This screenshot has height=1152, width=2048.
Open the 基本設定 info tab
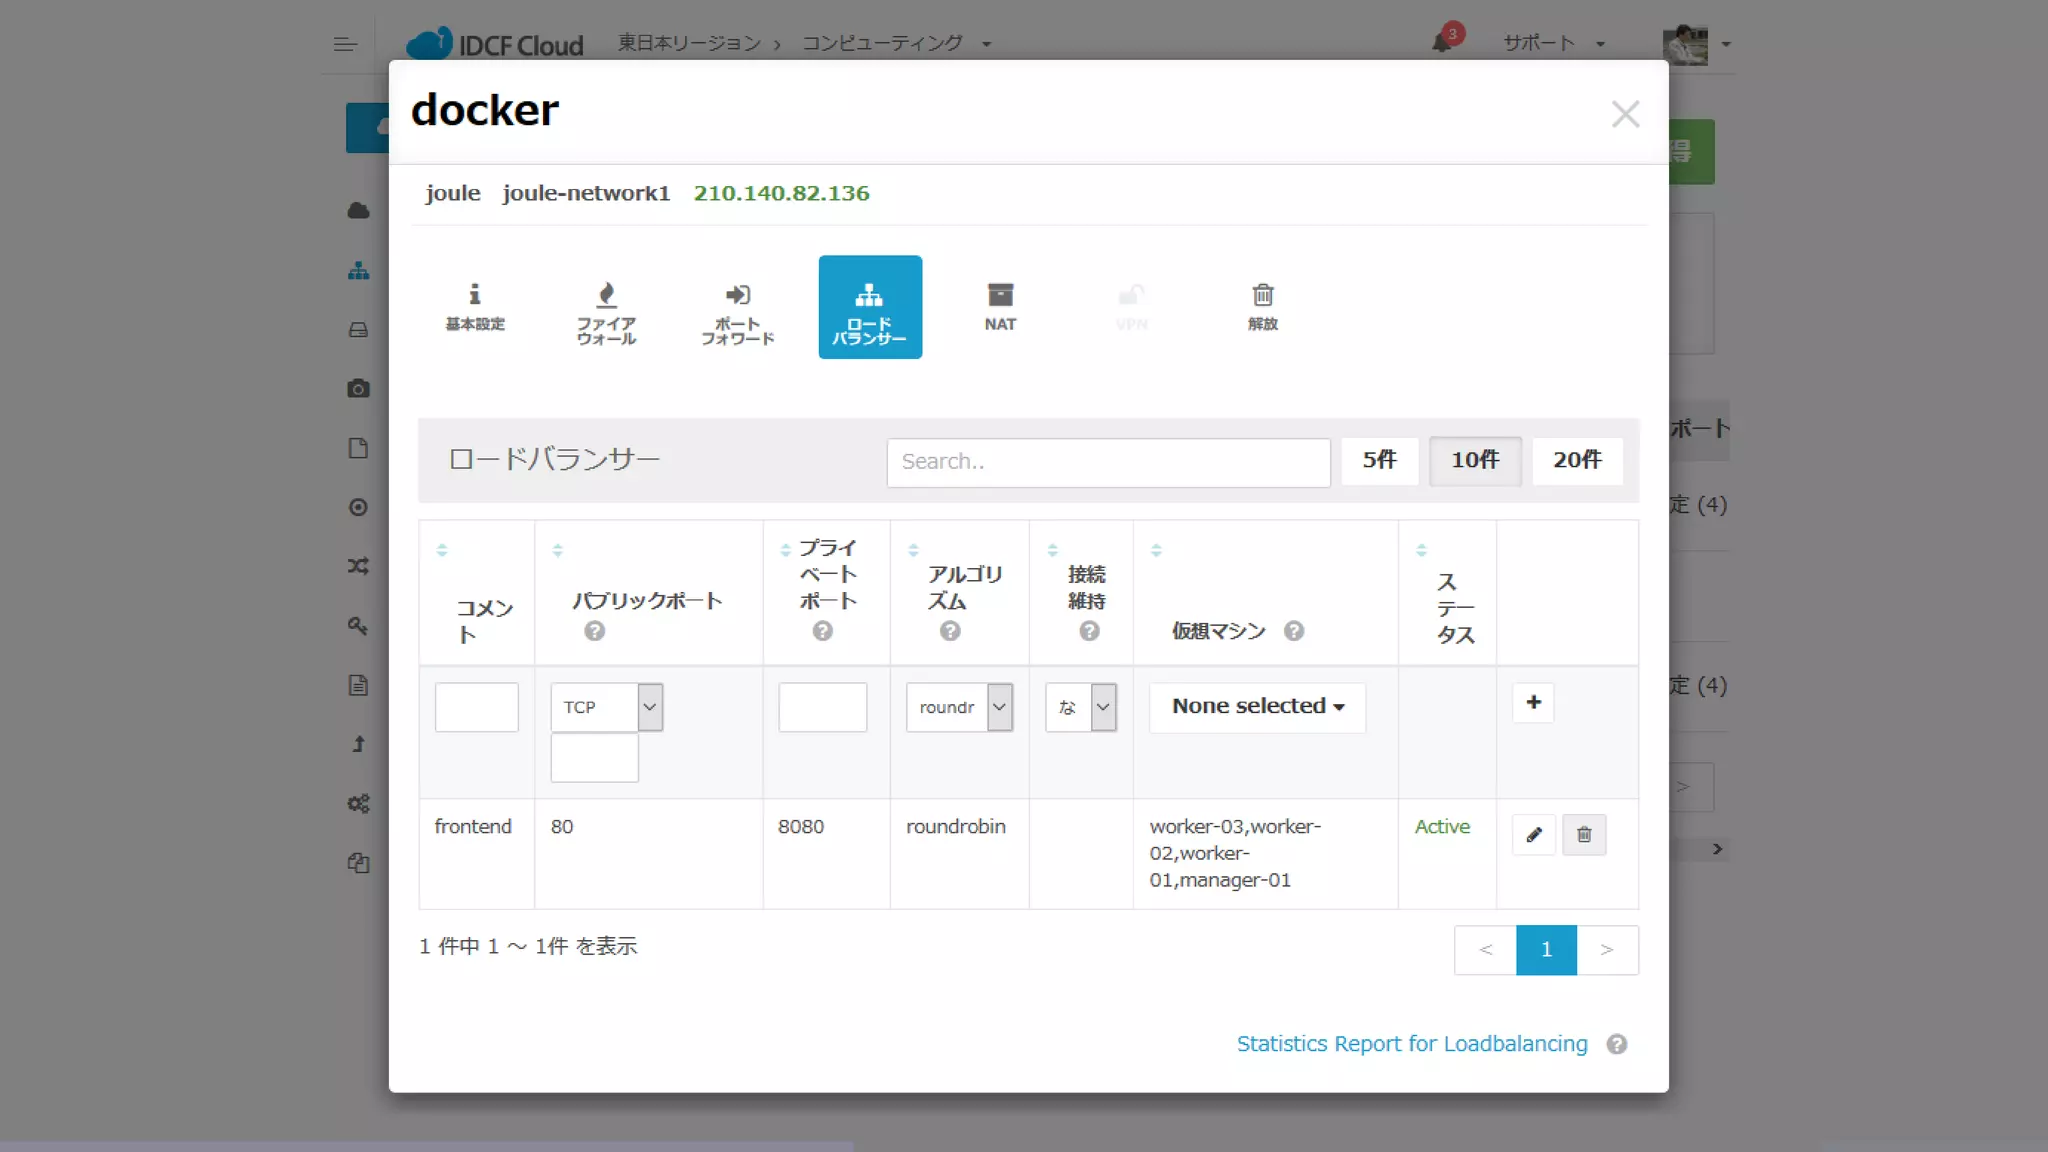coord(474,306)
